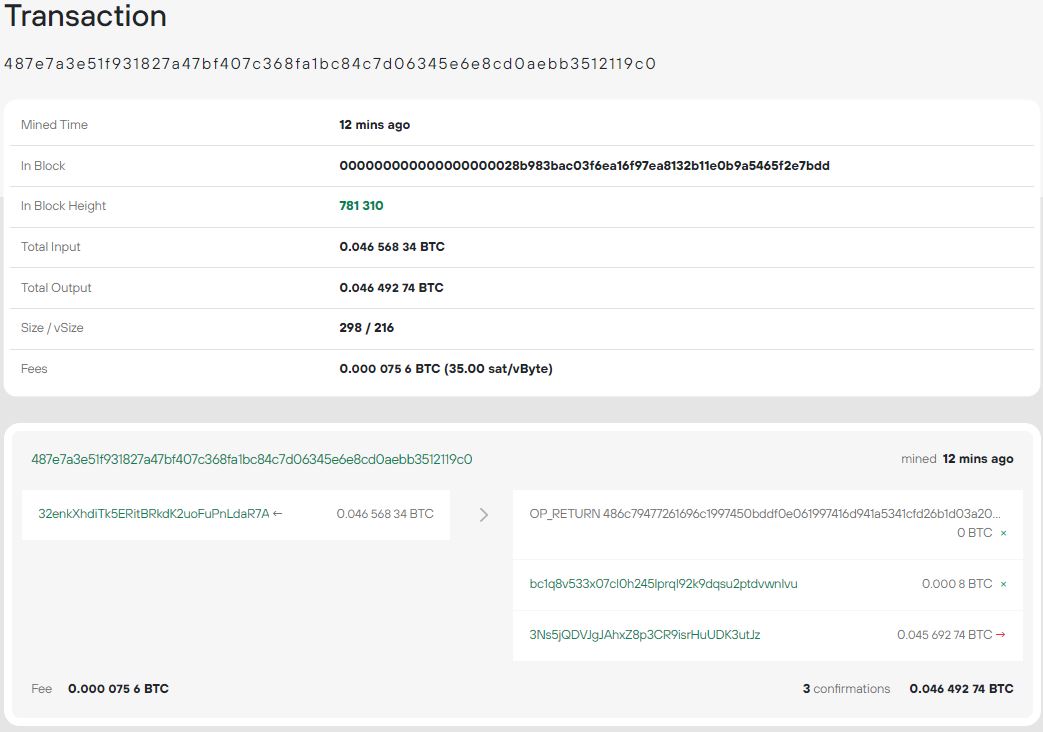1043x732 pixels.
Task: Click the chevron between inputs and outputs
Action: tap(483, 515)
